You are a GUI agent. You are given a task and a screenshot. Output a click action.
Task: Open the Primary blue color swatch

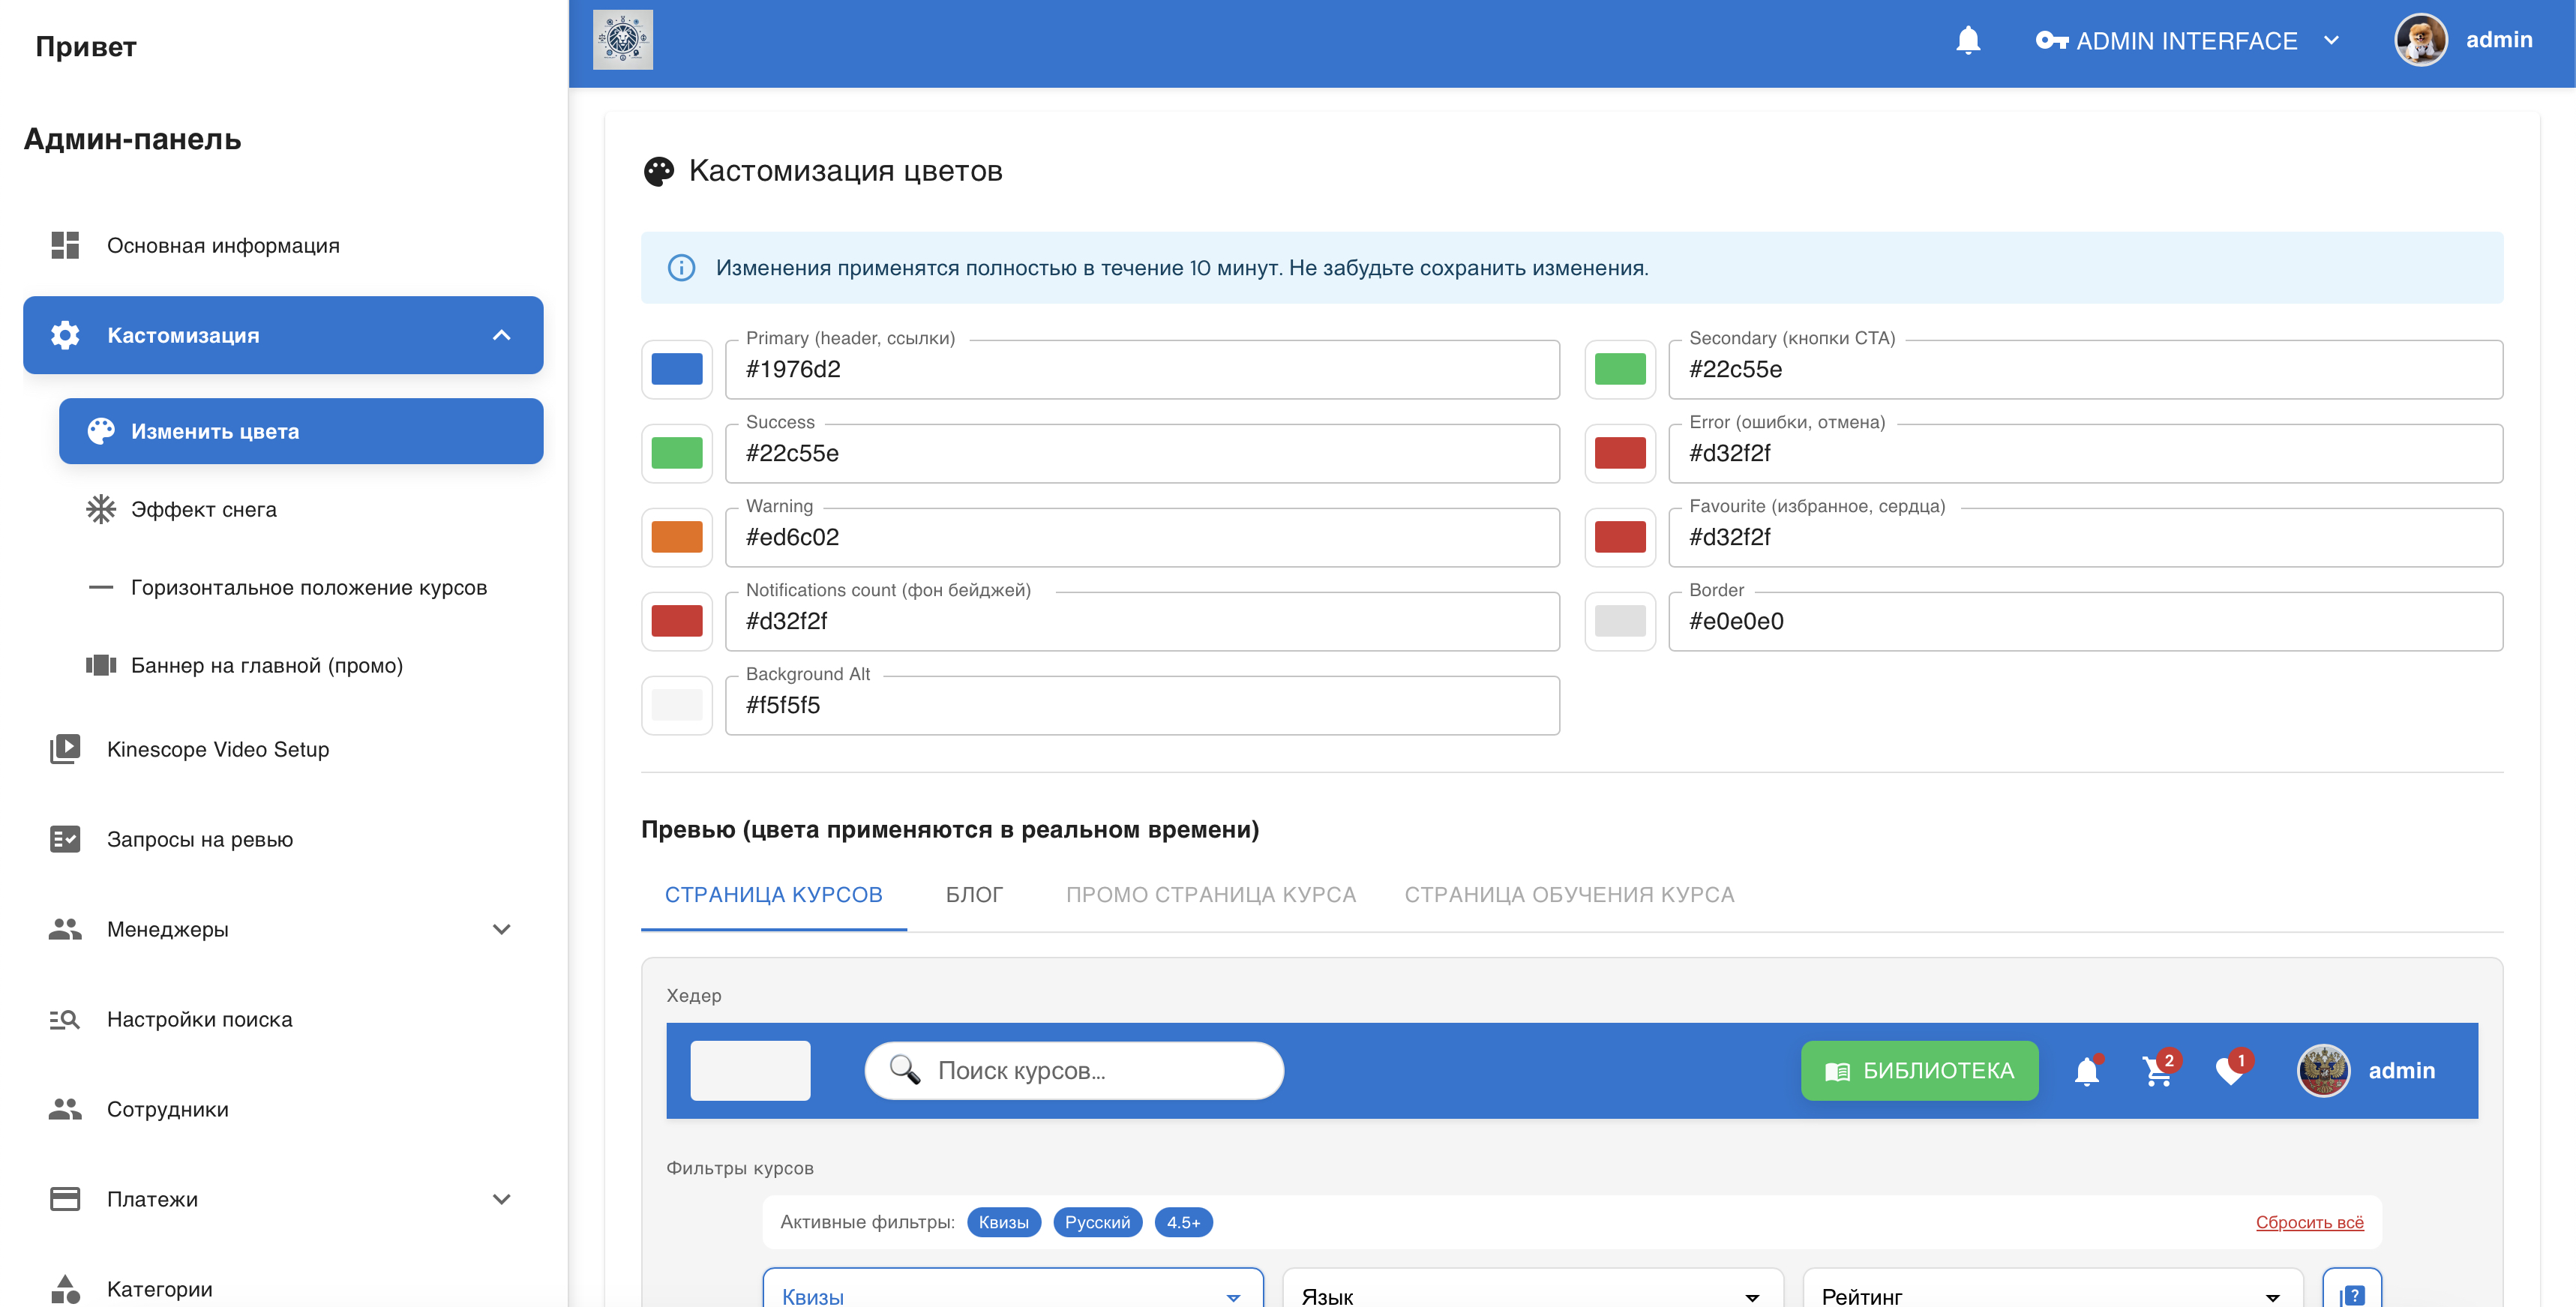(677, 369)
